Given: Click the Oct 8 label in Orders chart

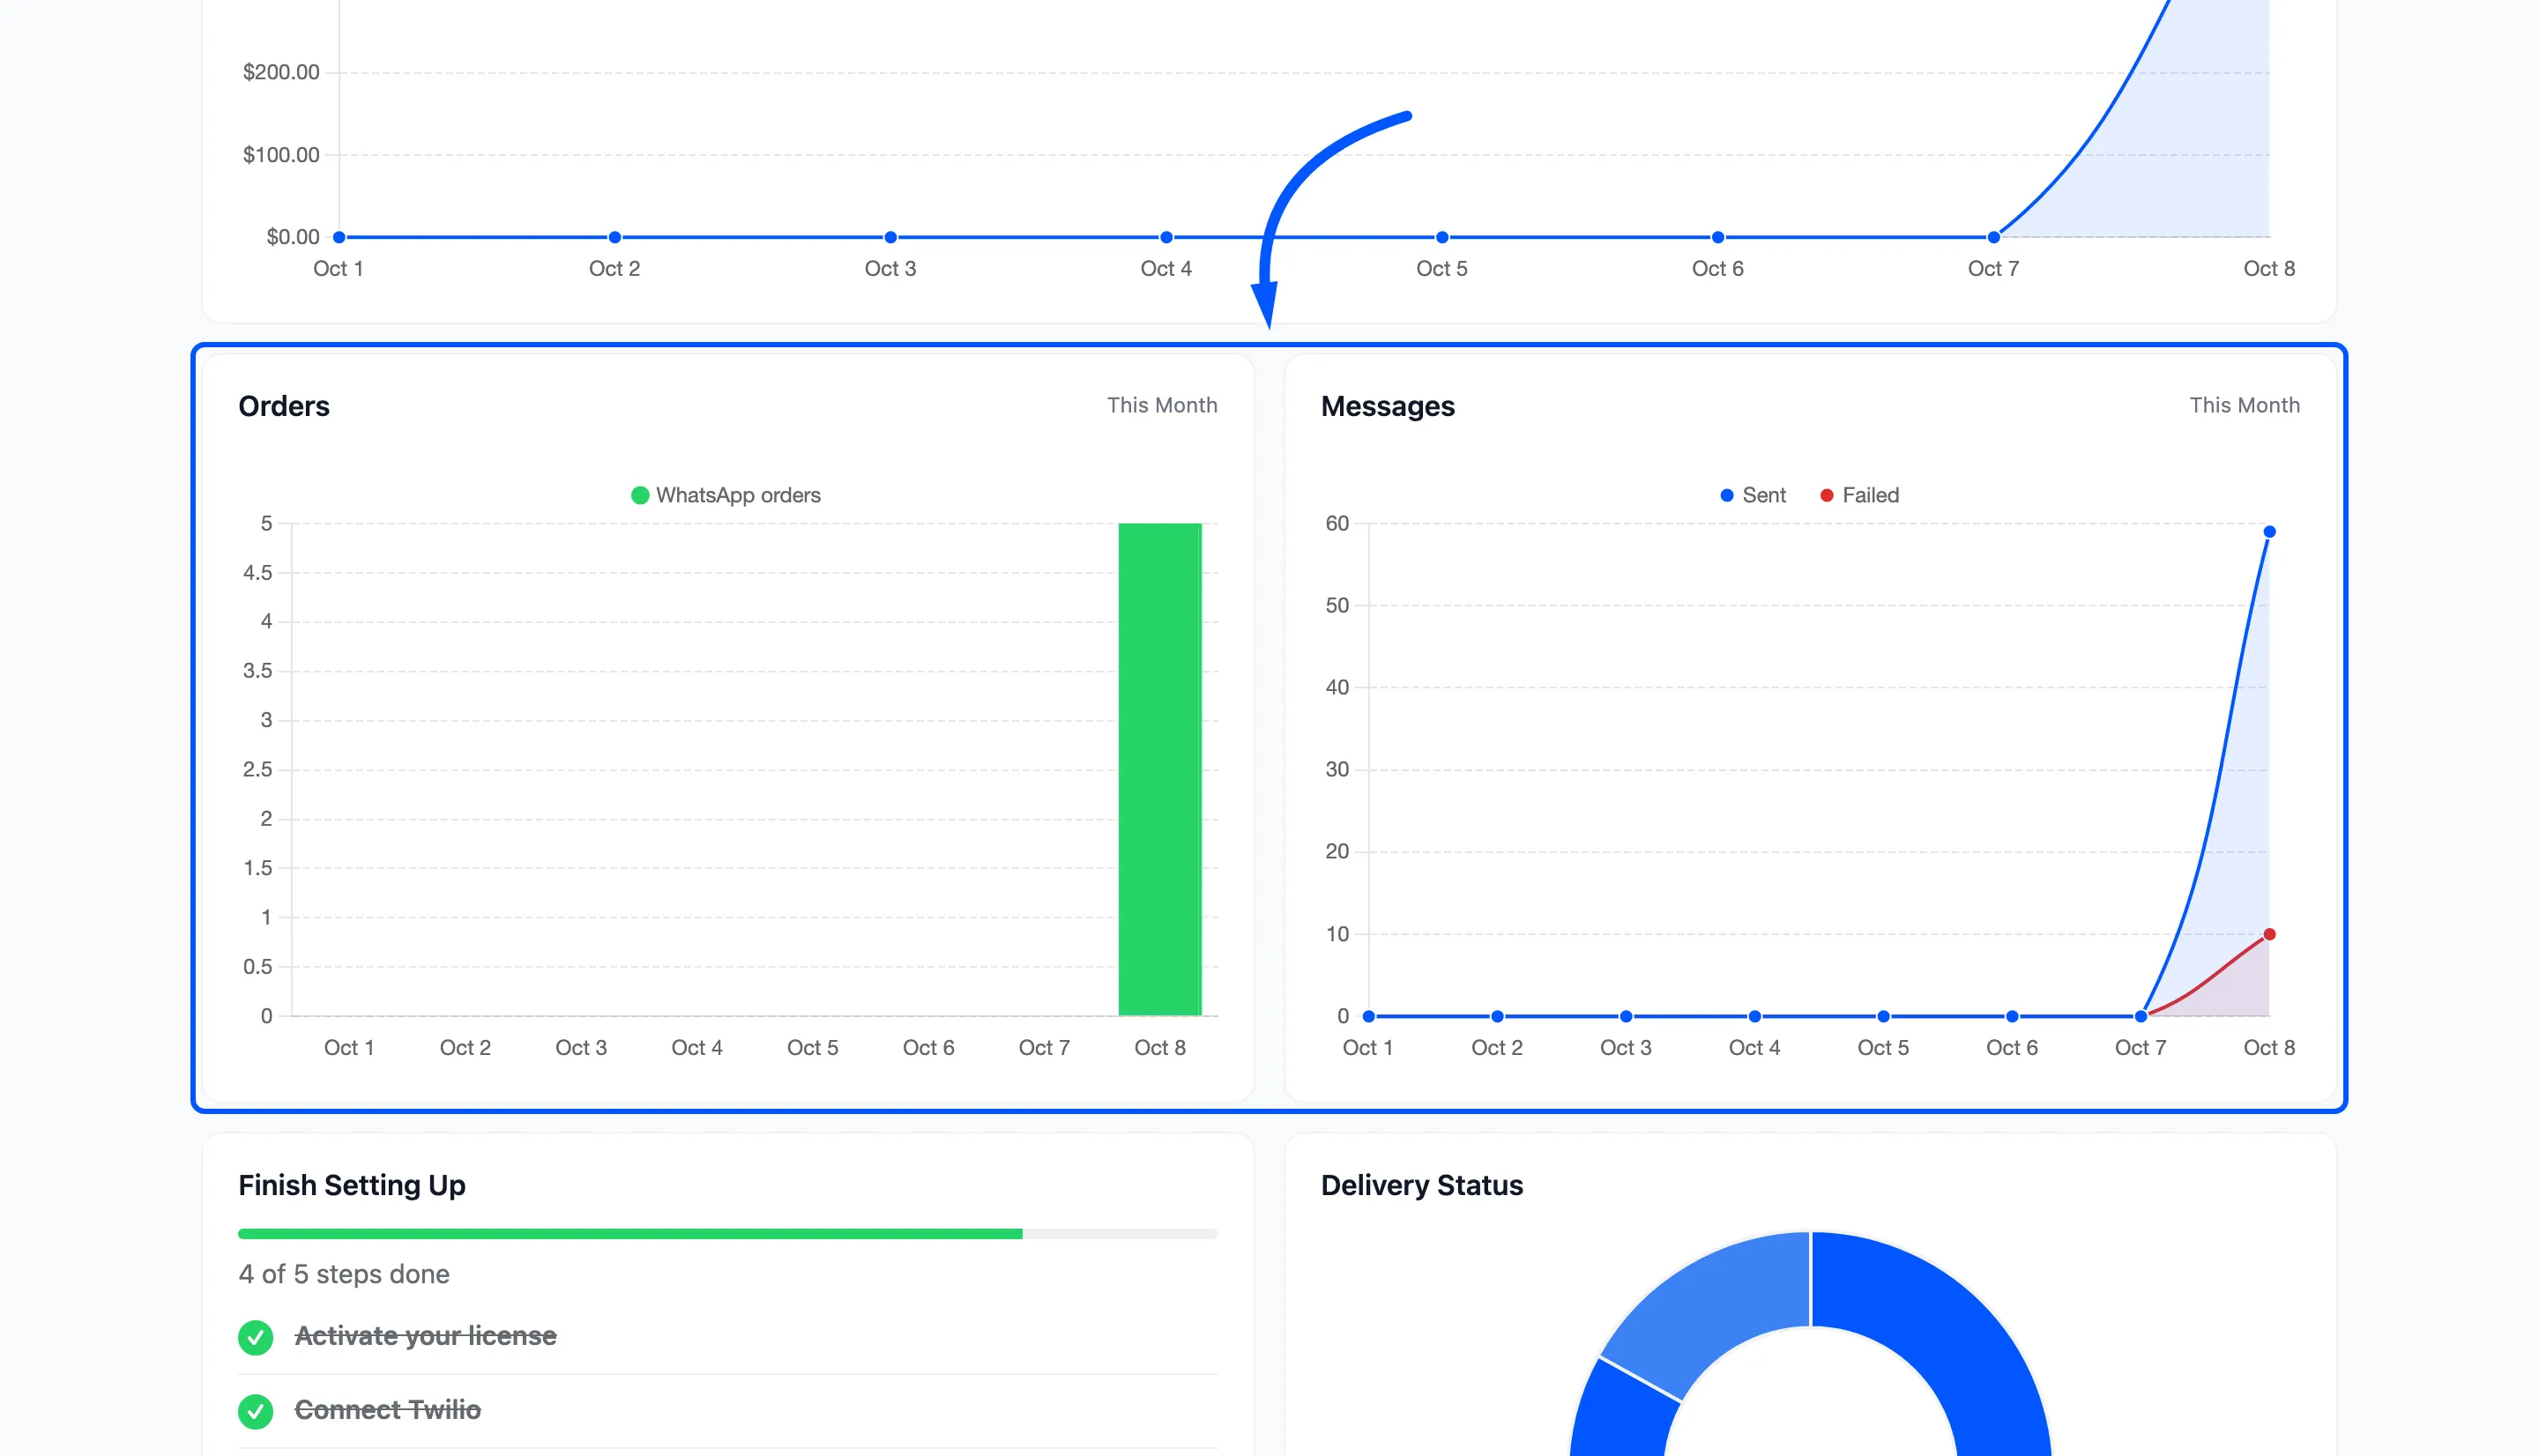Looking at the screenshot, I should 1160,1048.
